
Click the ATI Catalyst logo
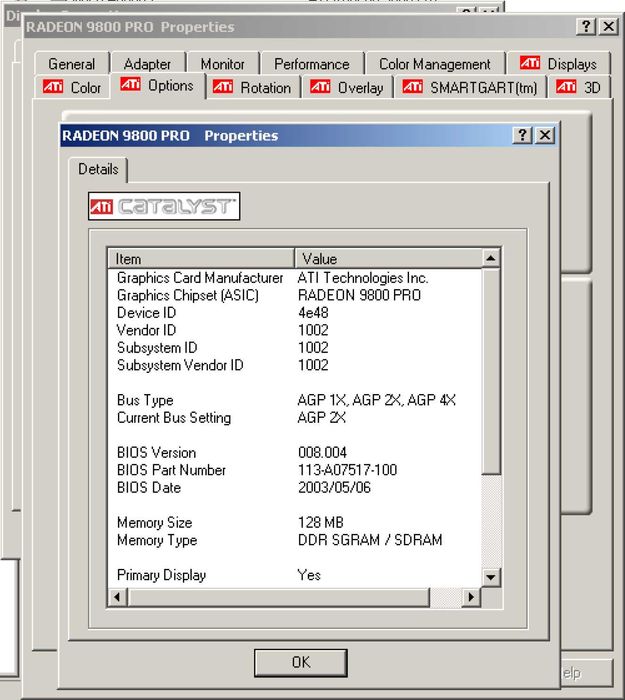(164, 206)
